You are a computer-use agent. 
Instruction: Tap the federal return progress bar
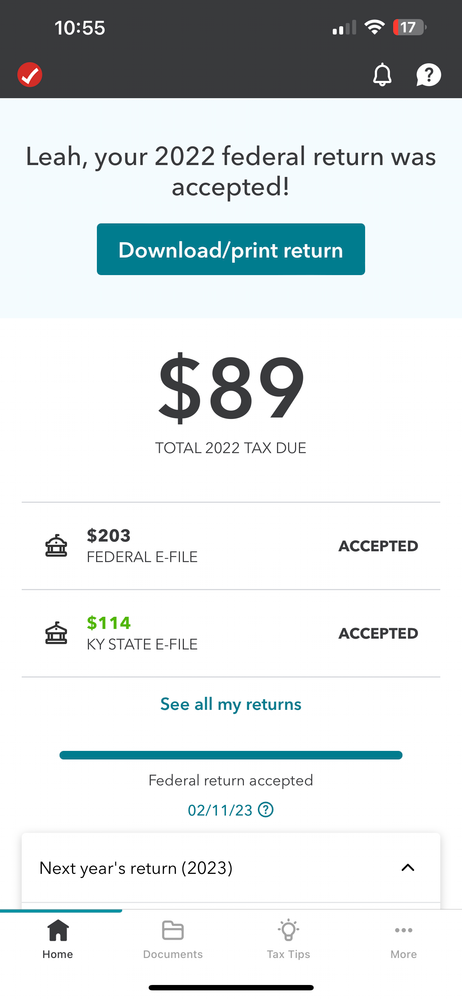pos(231,755)
